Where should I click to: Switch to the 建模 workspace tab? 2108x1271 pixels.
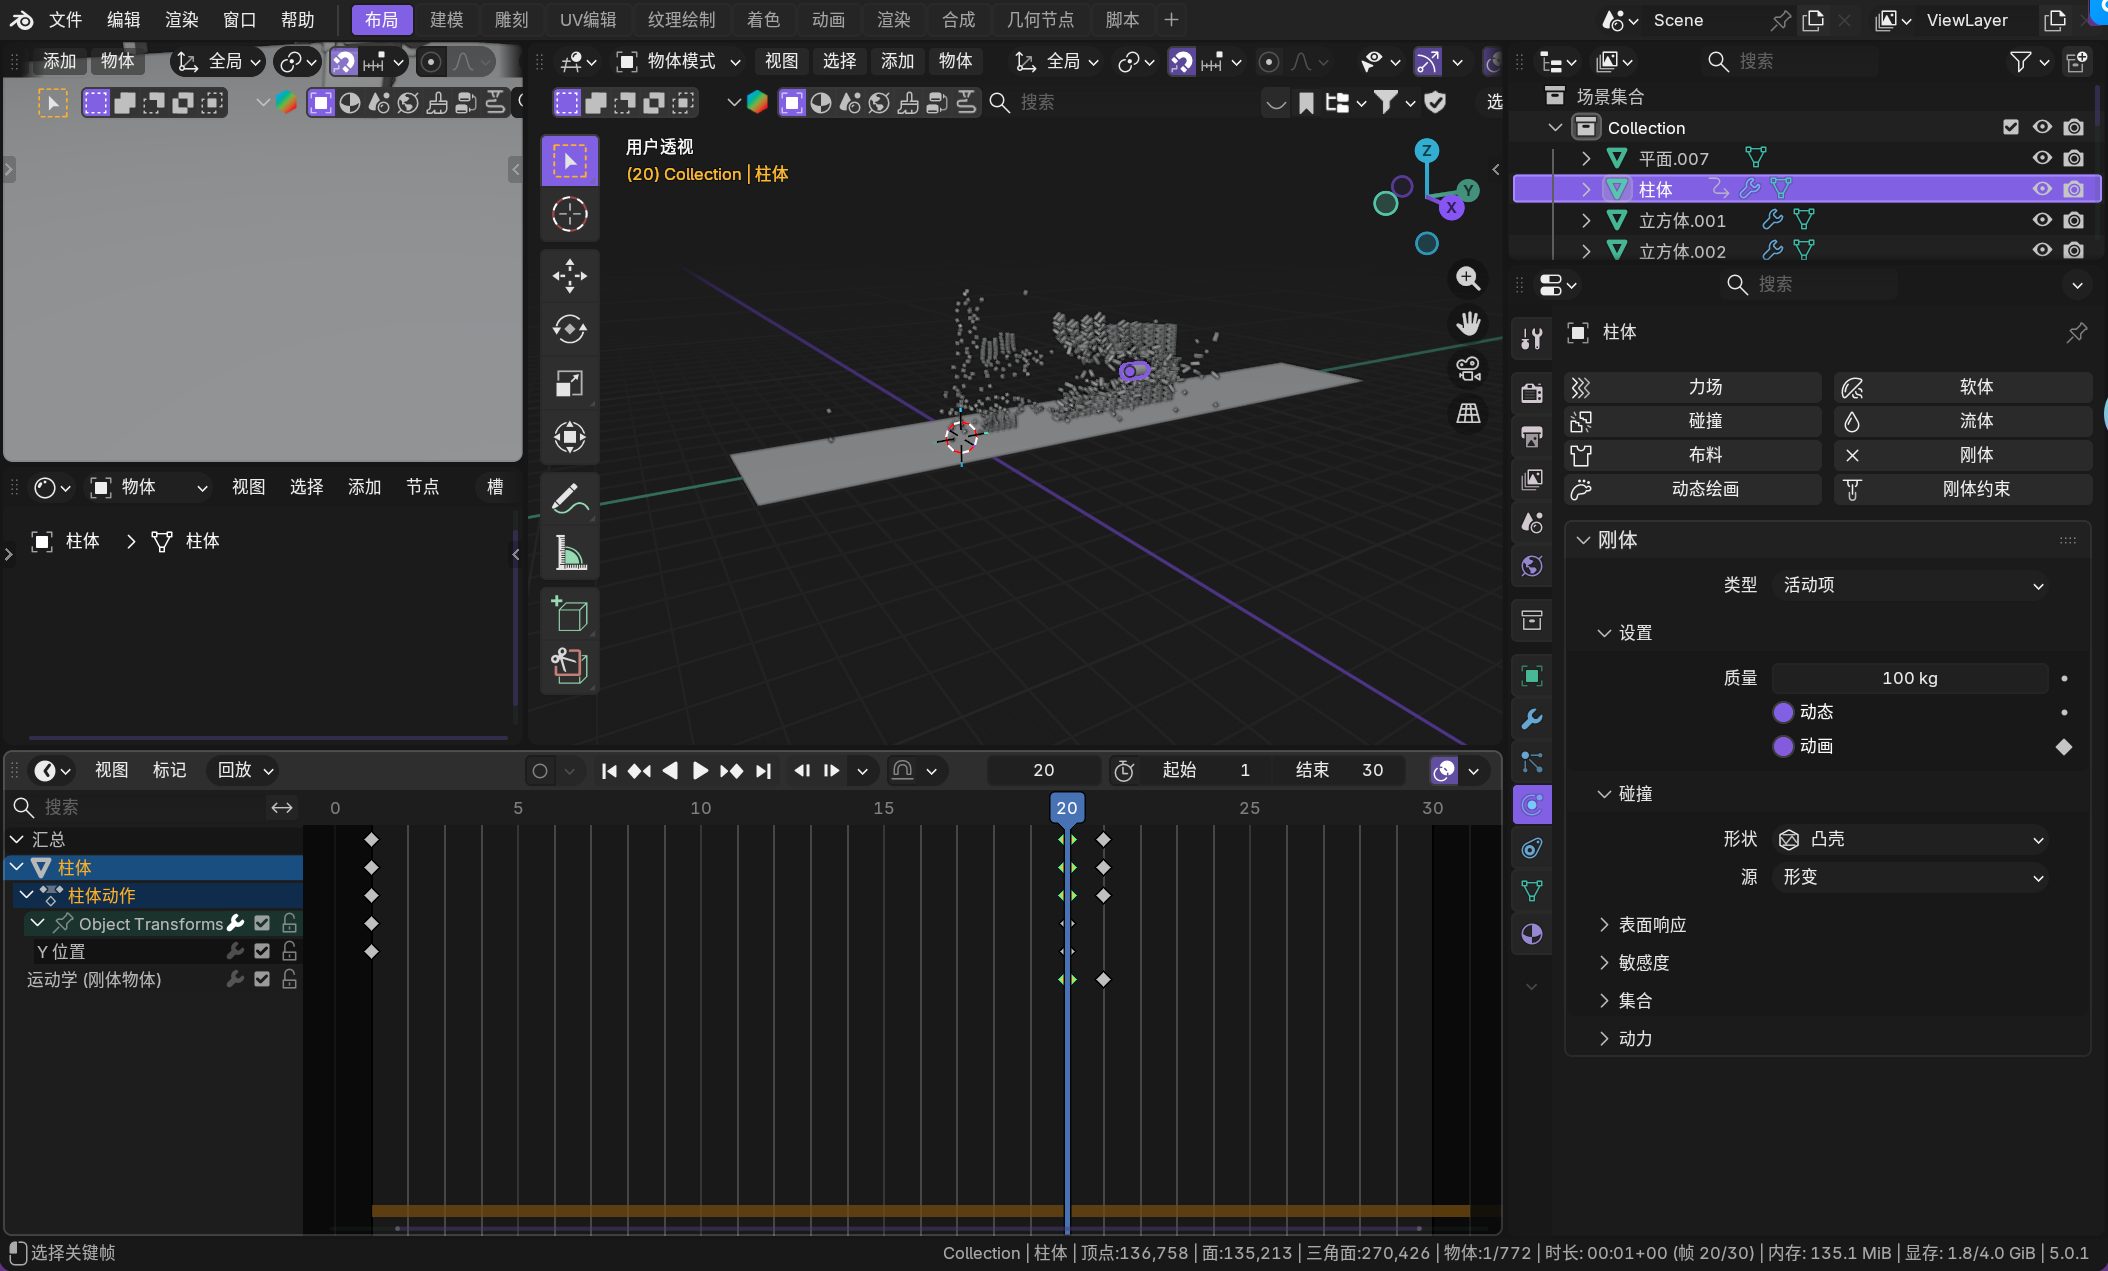pyautogui.click(x=446, y=19)
